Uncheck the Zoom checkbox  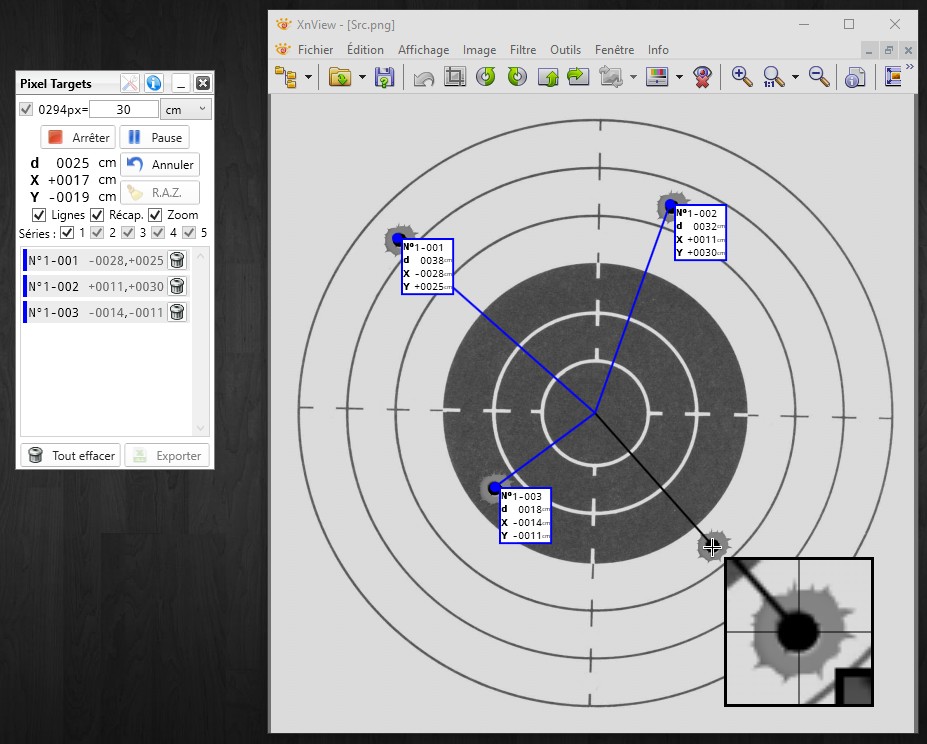click(x=155, y=215)
